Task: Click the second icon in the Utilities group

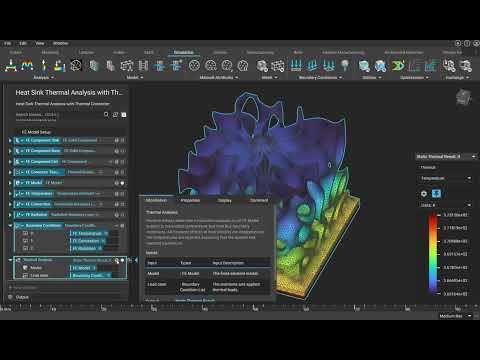Action: coord(380,66)
